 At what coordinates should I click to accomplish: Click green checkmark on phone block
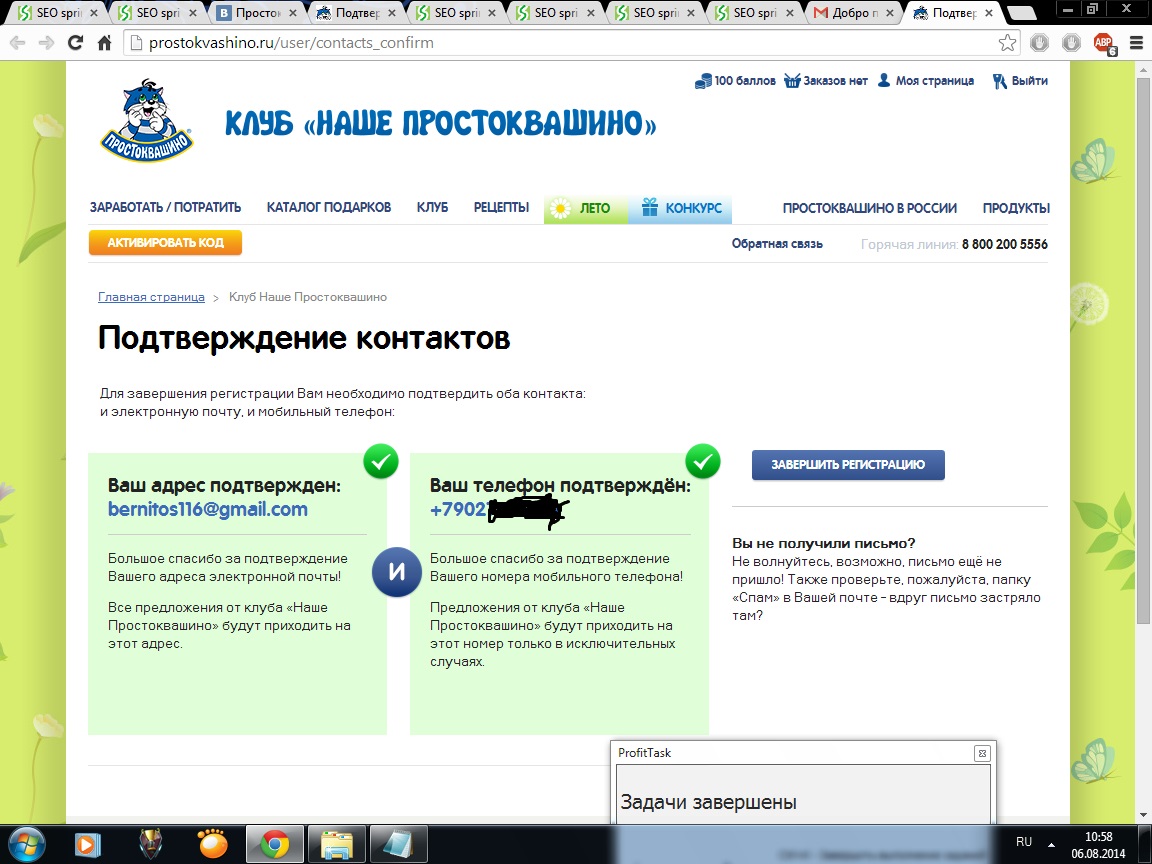coord(702,461)
